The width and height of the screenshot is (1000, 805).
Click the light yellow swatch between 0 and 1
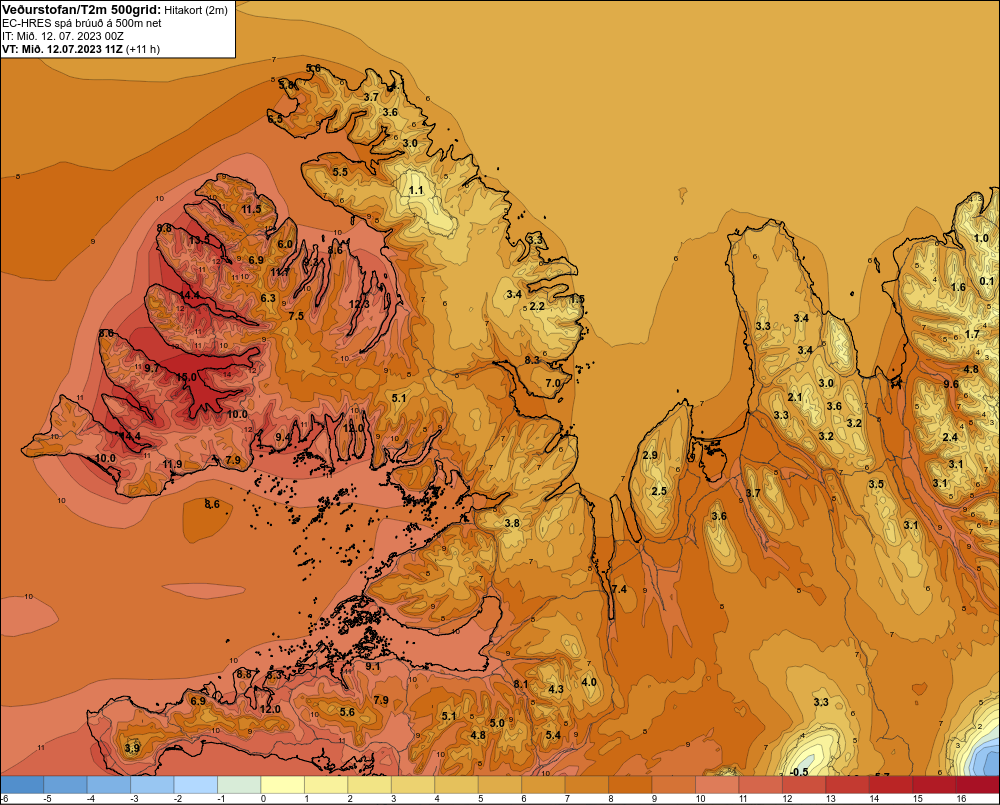[x=283, y=785]
